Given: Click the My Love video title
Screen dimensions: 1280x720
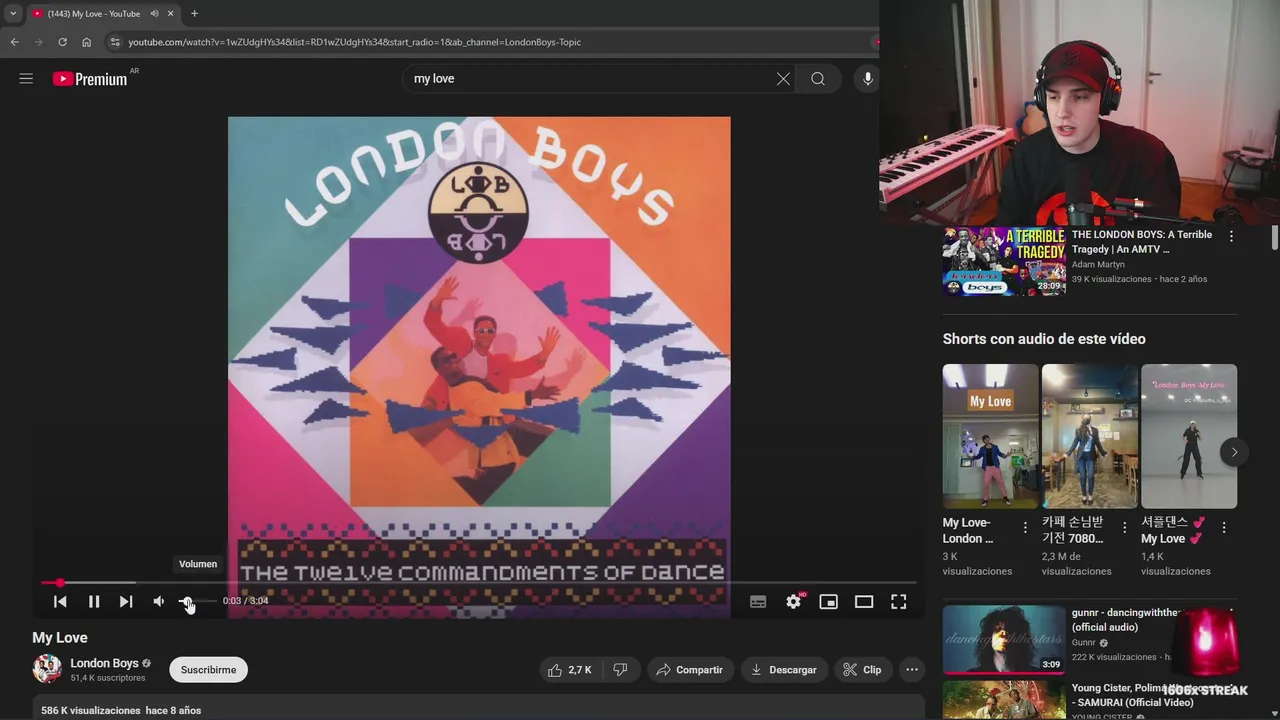Looking at the screenshot, I should [x=60, y=638].
